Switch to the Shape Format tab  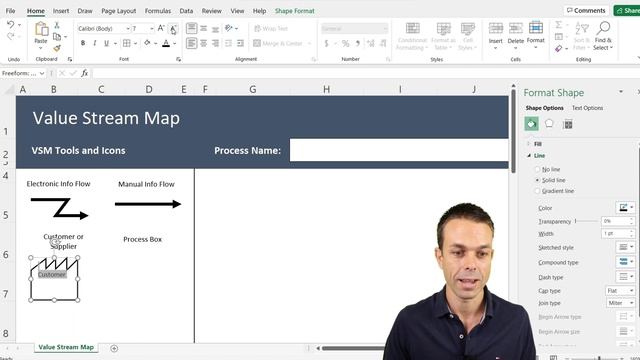295,11
